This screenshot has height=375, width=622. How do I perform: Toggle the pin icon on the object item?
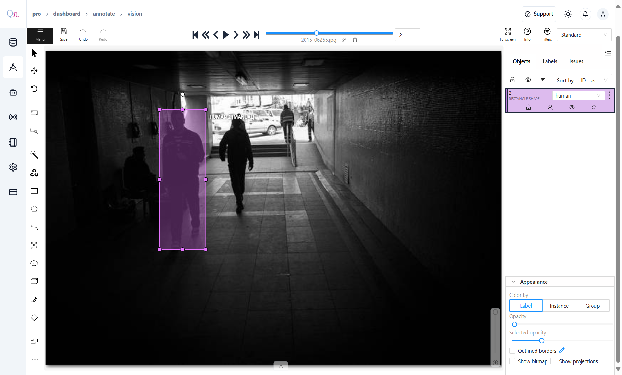[x=594, y=108]
